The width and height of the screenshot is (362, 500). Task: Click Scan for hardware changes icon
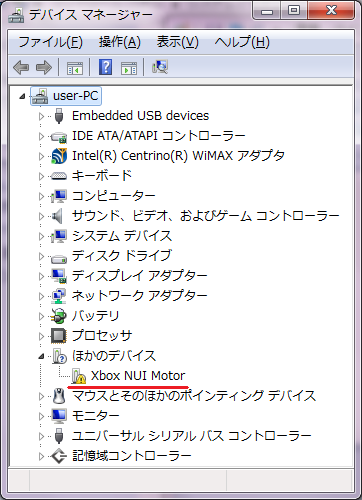coord(160,67)
